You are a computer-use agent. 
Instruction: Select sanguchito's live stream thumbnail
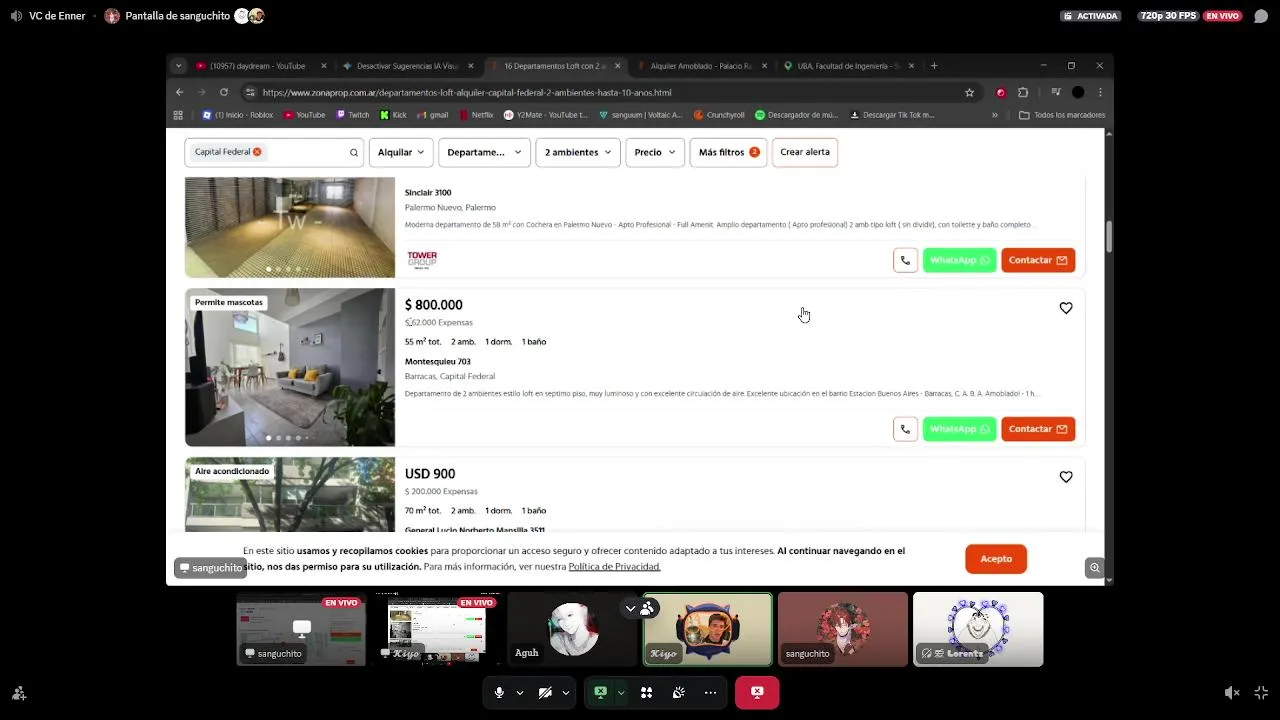[x=301, y=629]
